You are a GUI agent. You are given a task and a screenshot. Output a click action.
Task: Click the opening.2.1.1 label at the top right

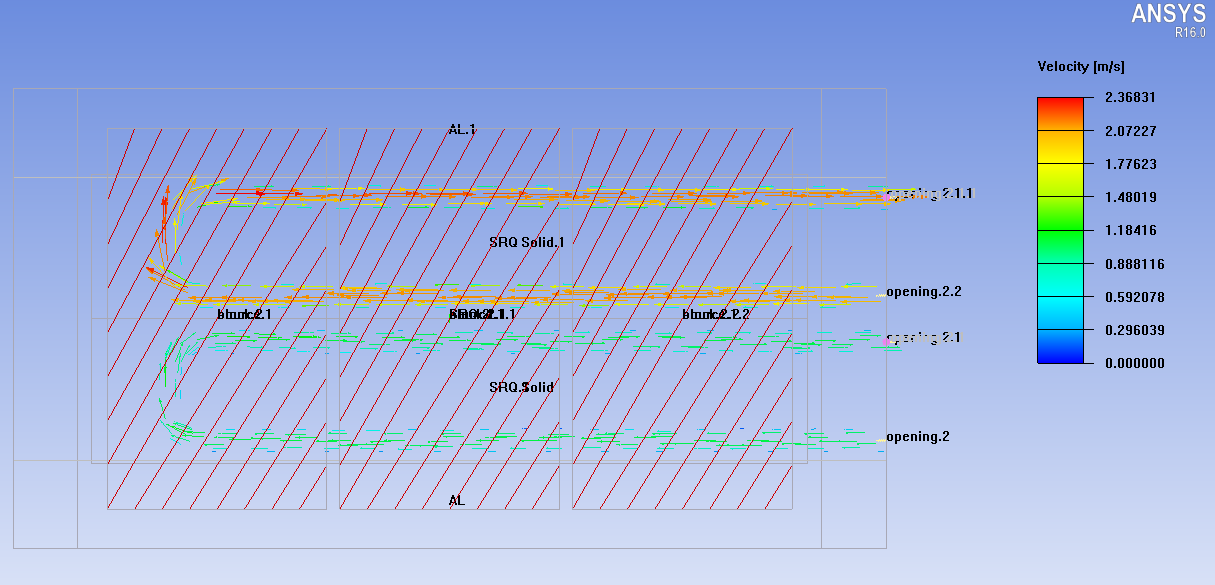tap(929, 193)
